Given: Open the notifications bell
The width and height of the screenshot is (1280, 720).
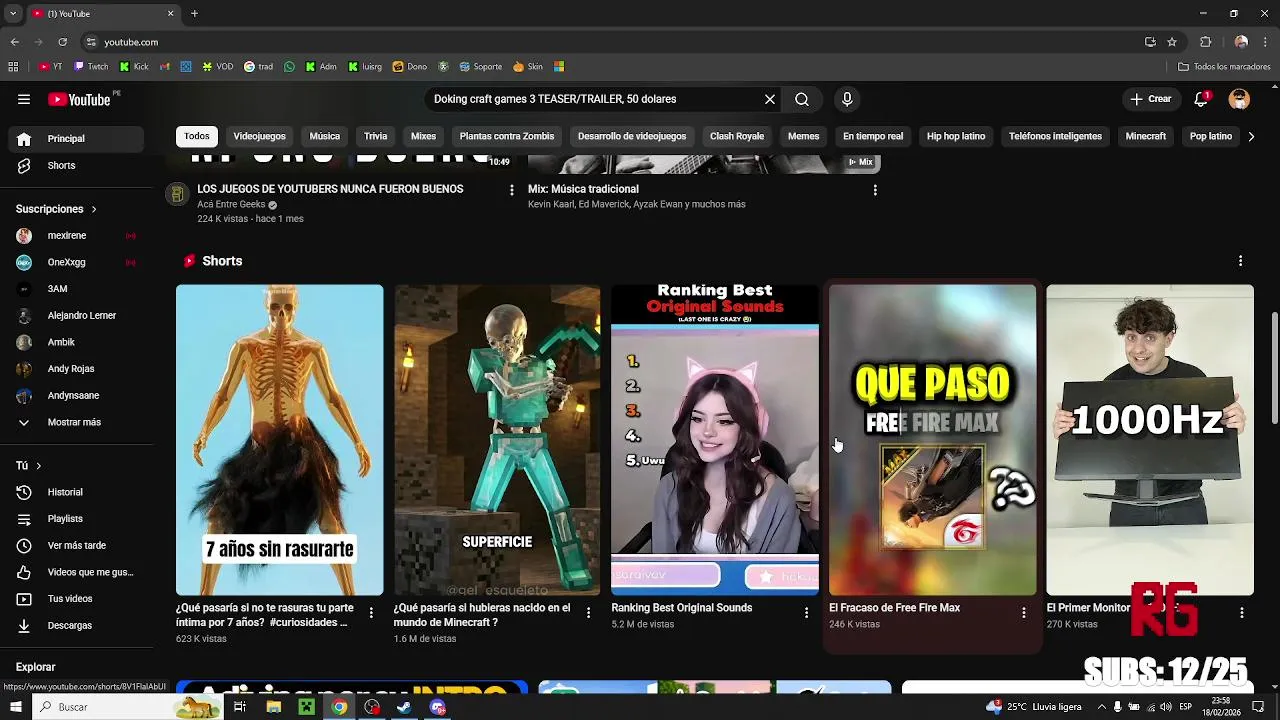Looking at the screenshot, I should [x=1201, y=99].
